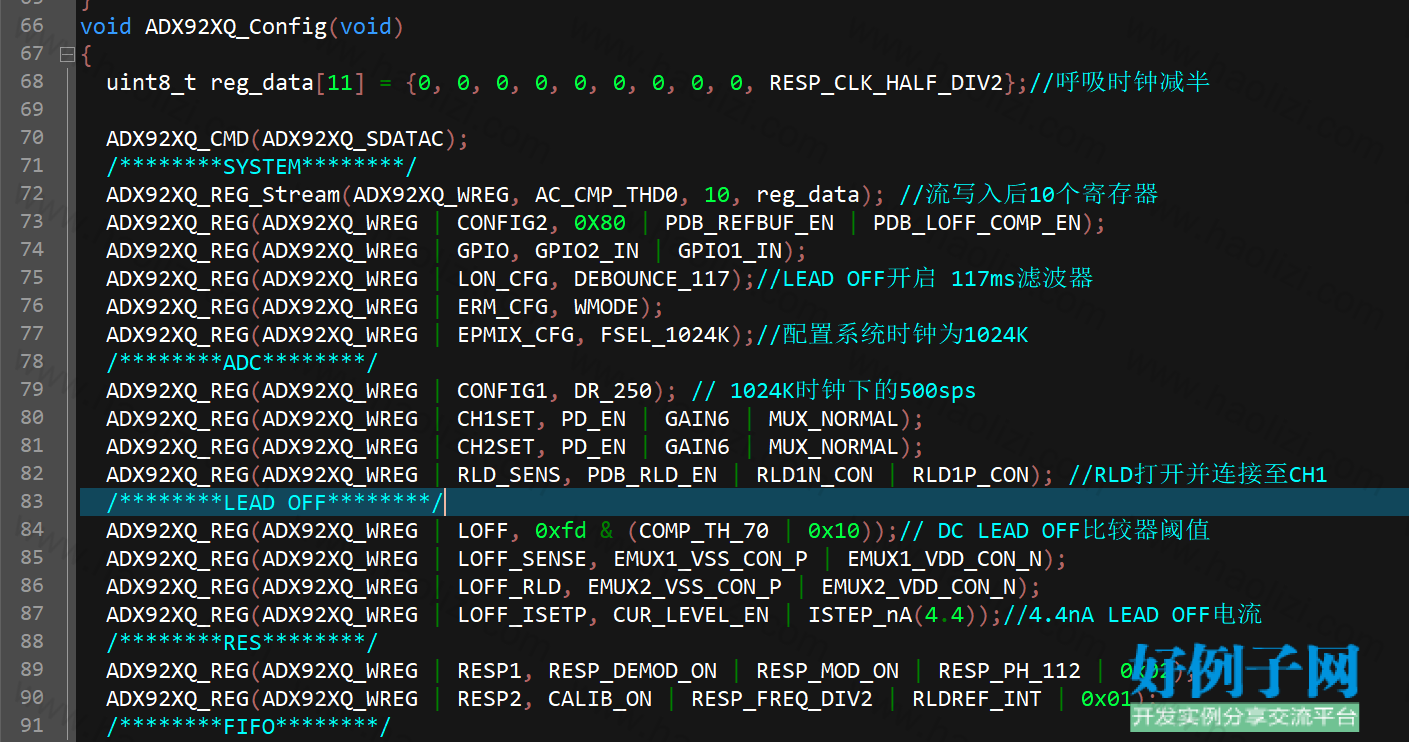The image size is (1409, 742).
Task: Click 0xfd hex literal
Action: (x=561, y=530)
